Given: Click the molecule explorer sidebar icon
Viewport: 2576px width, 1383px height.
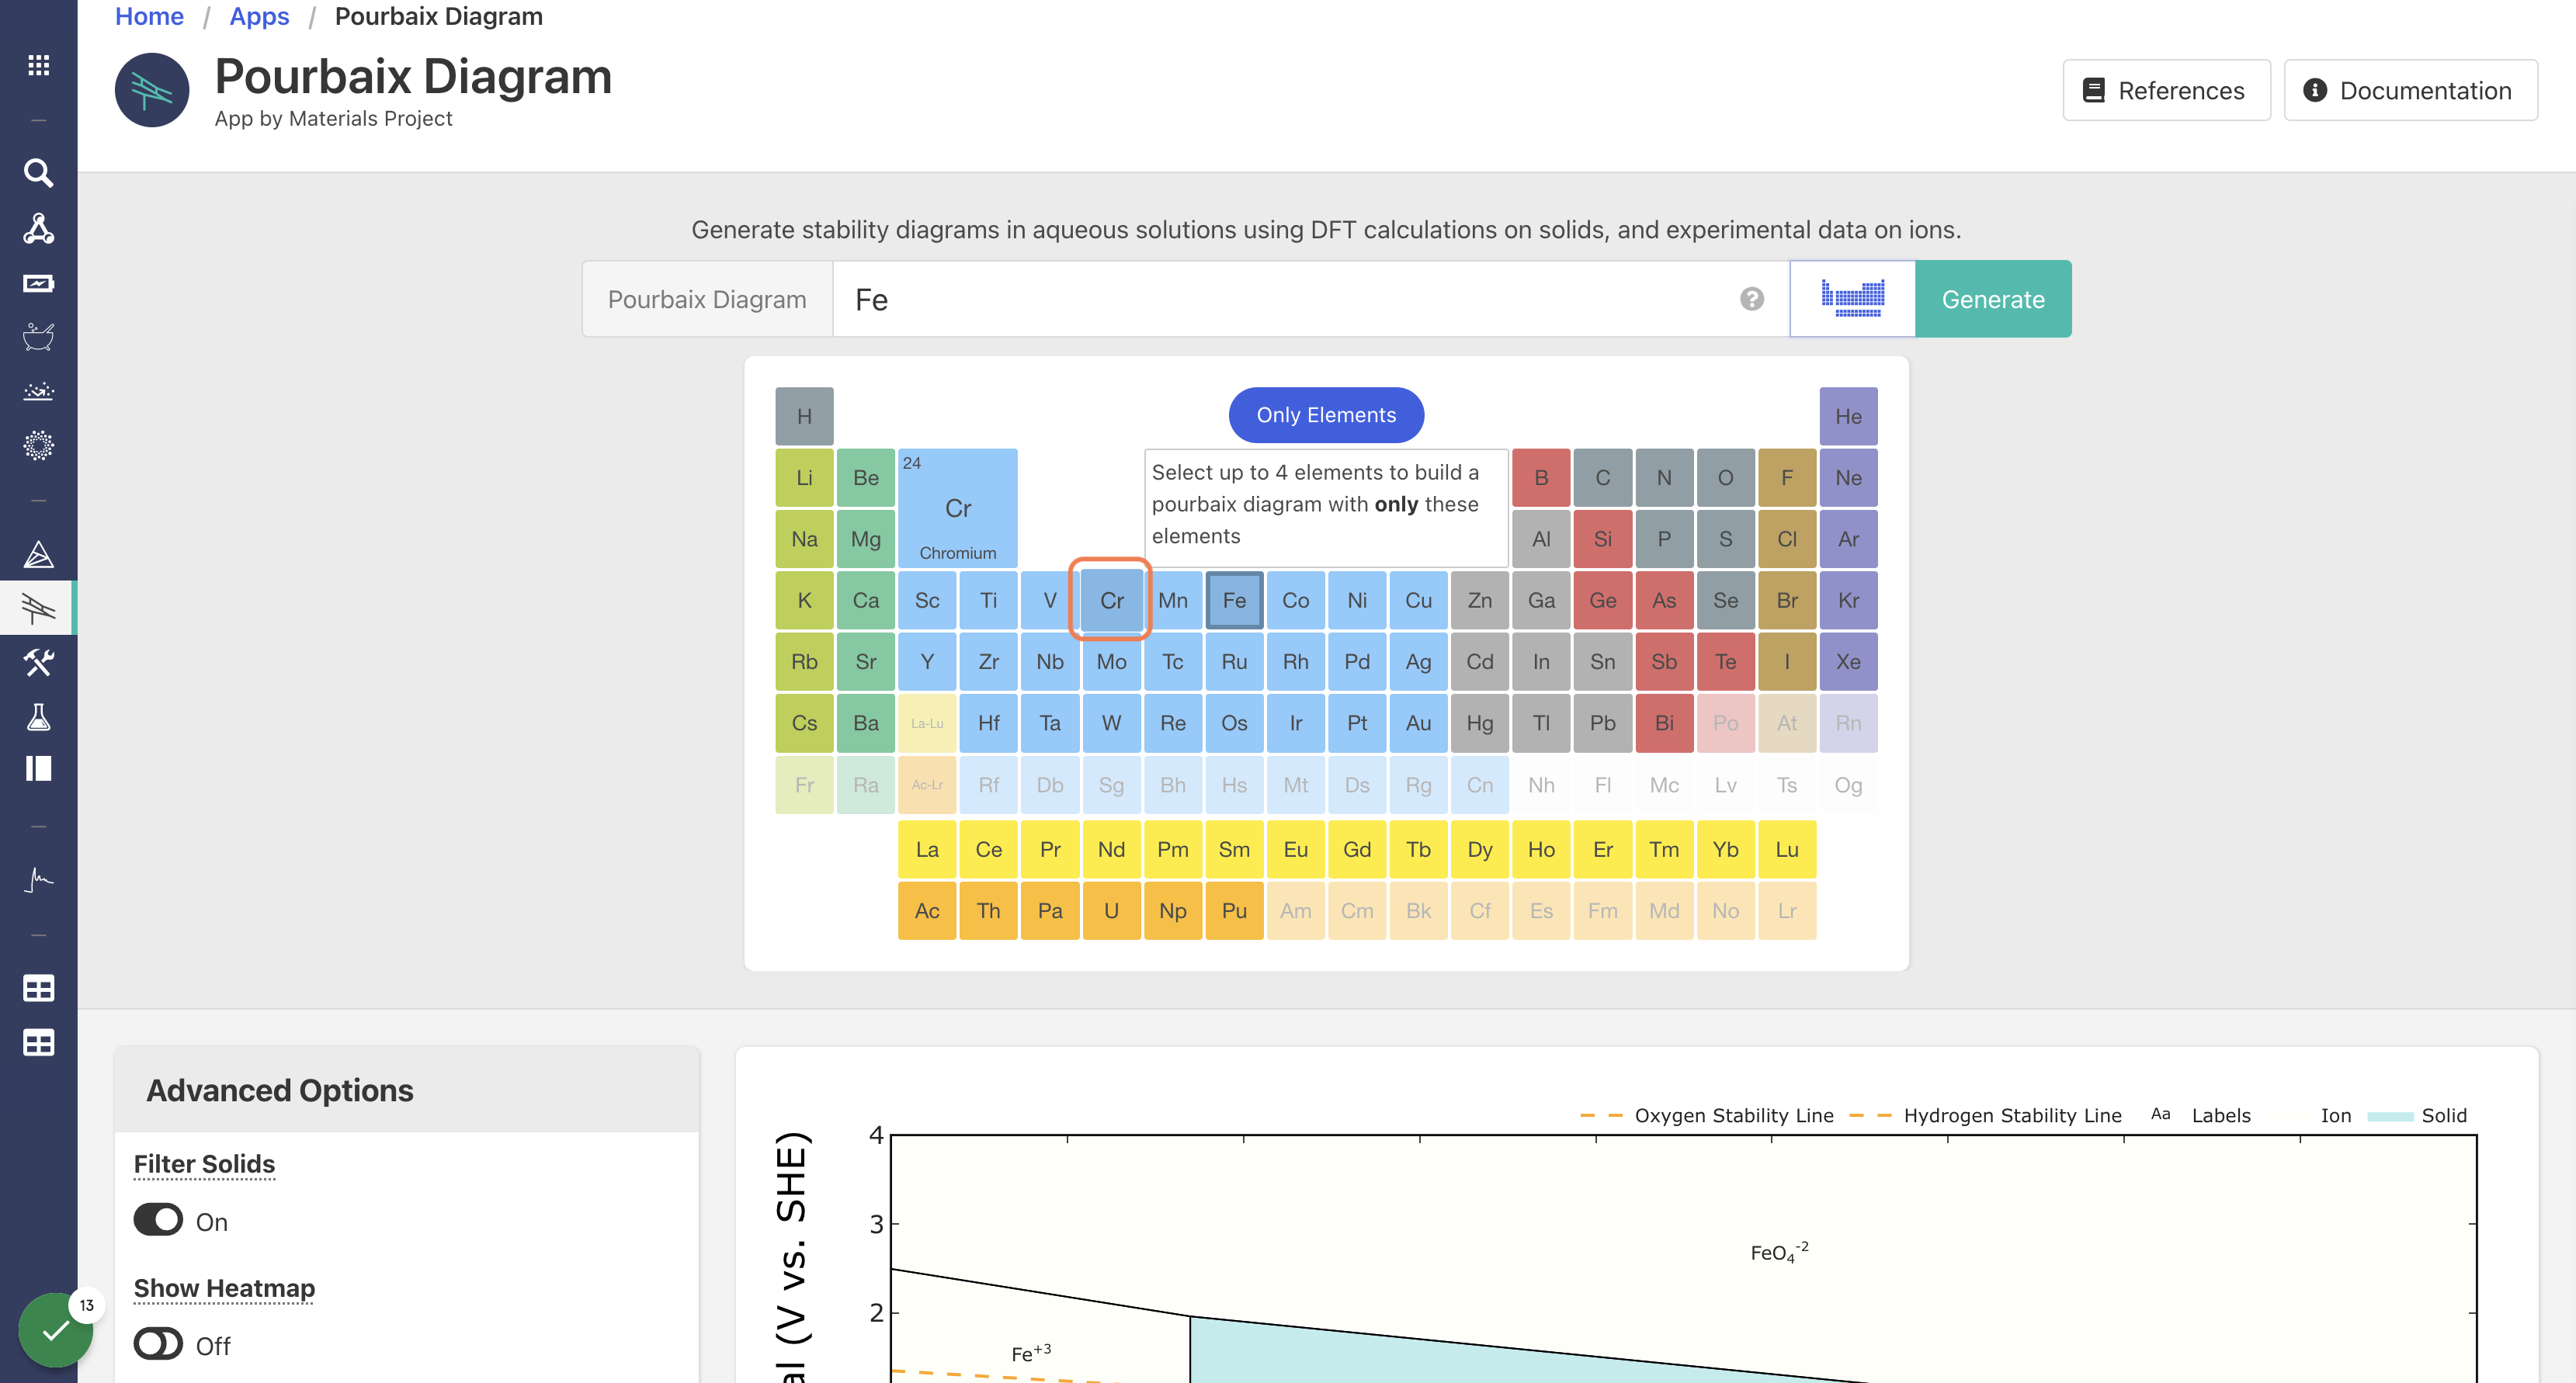Looking at the screenshot, I should (x=38, y=228).
